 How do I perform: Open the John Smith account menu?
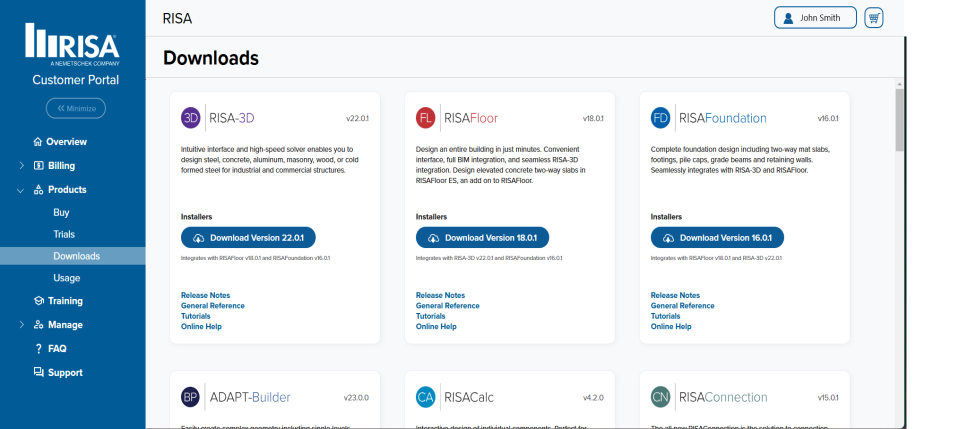(x=815, y=18)
